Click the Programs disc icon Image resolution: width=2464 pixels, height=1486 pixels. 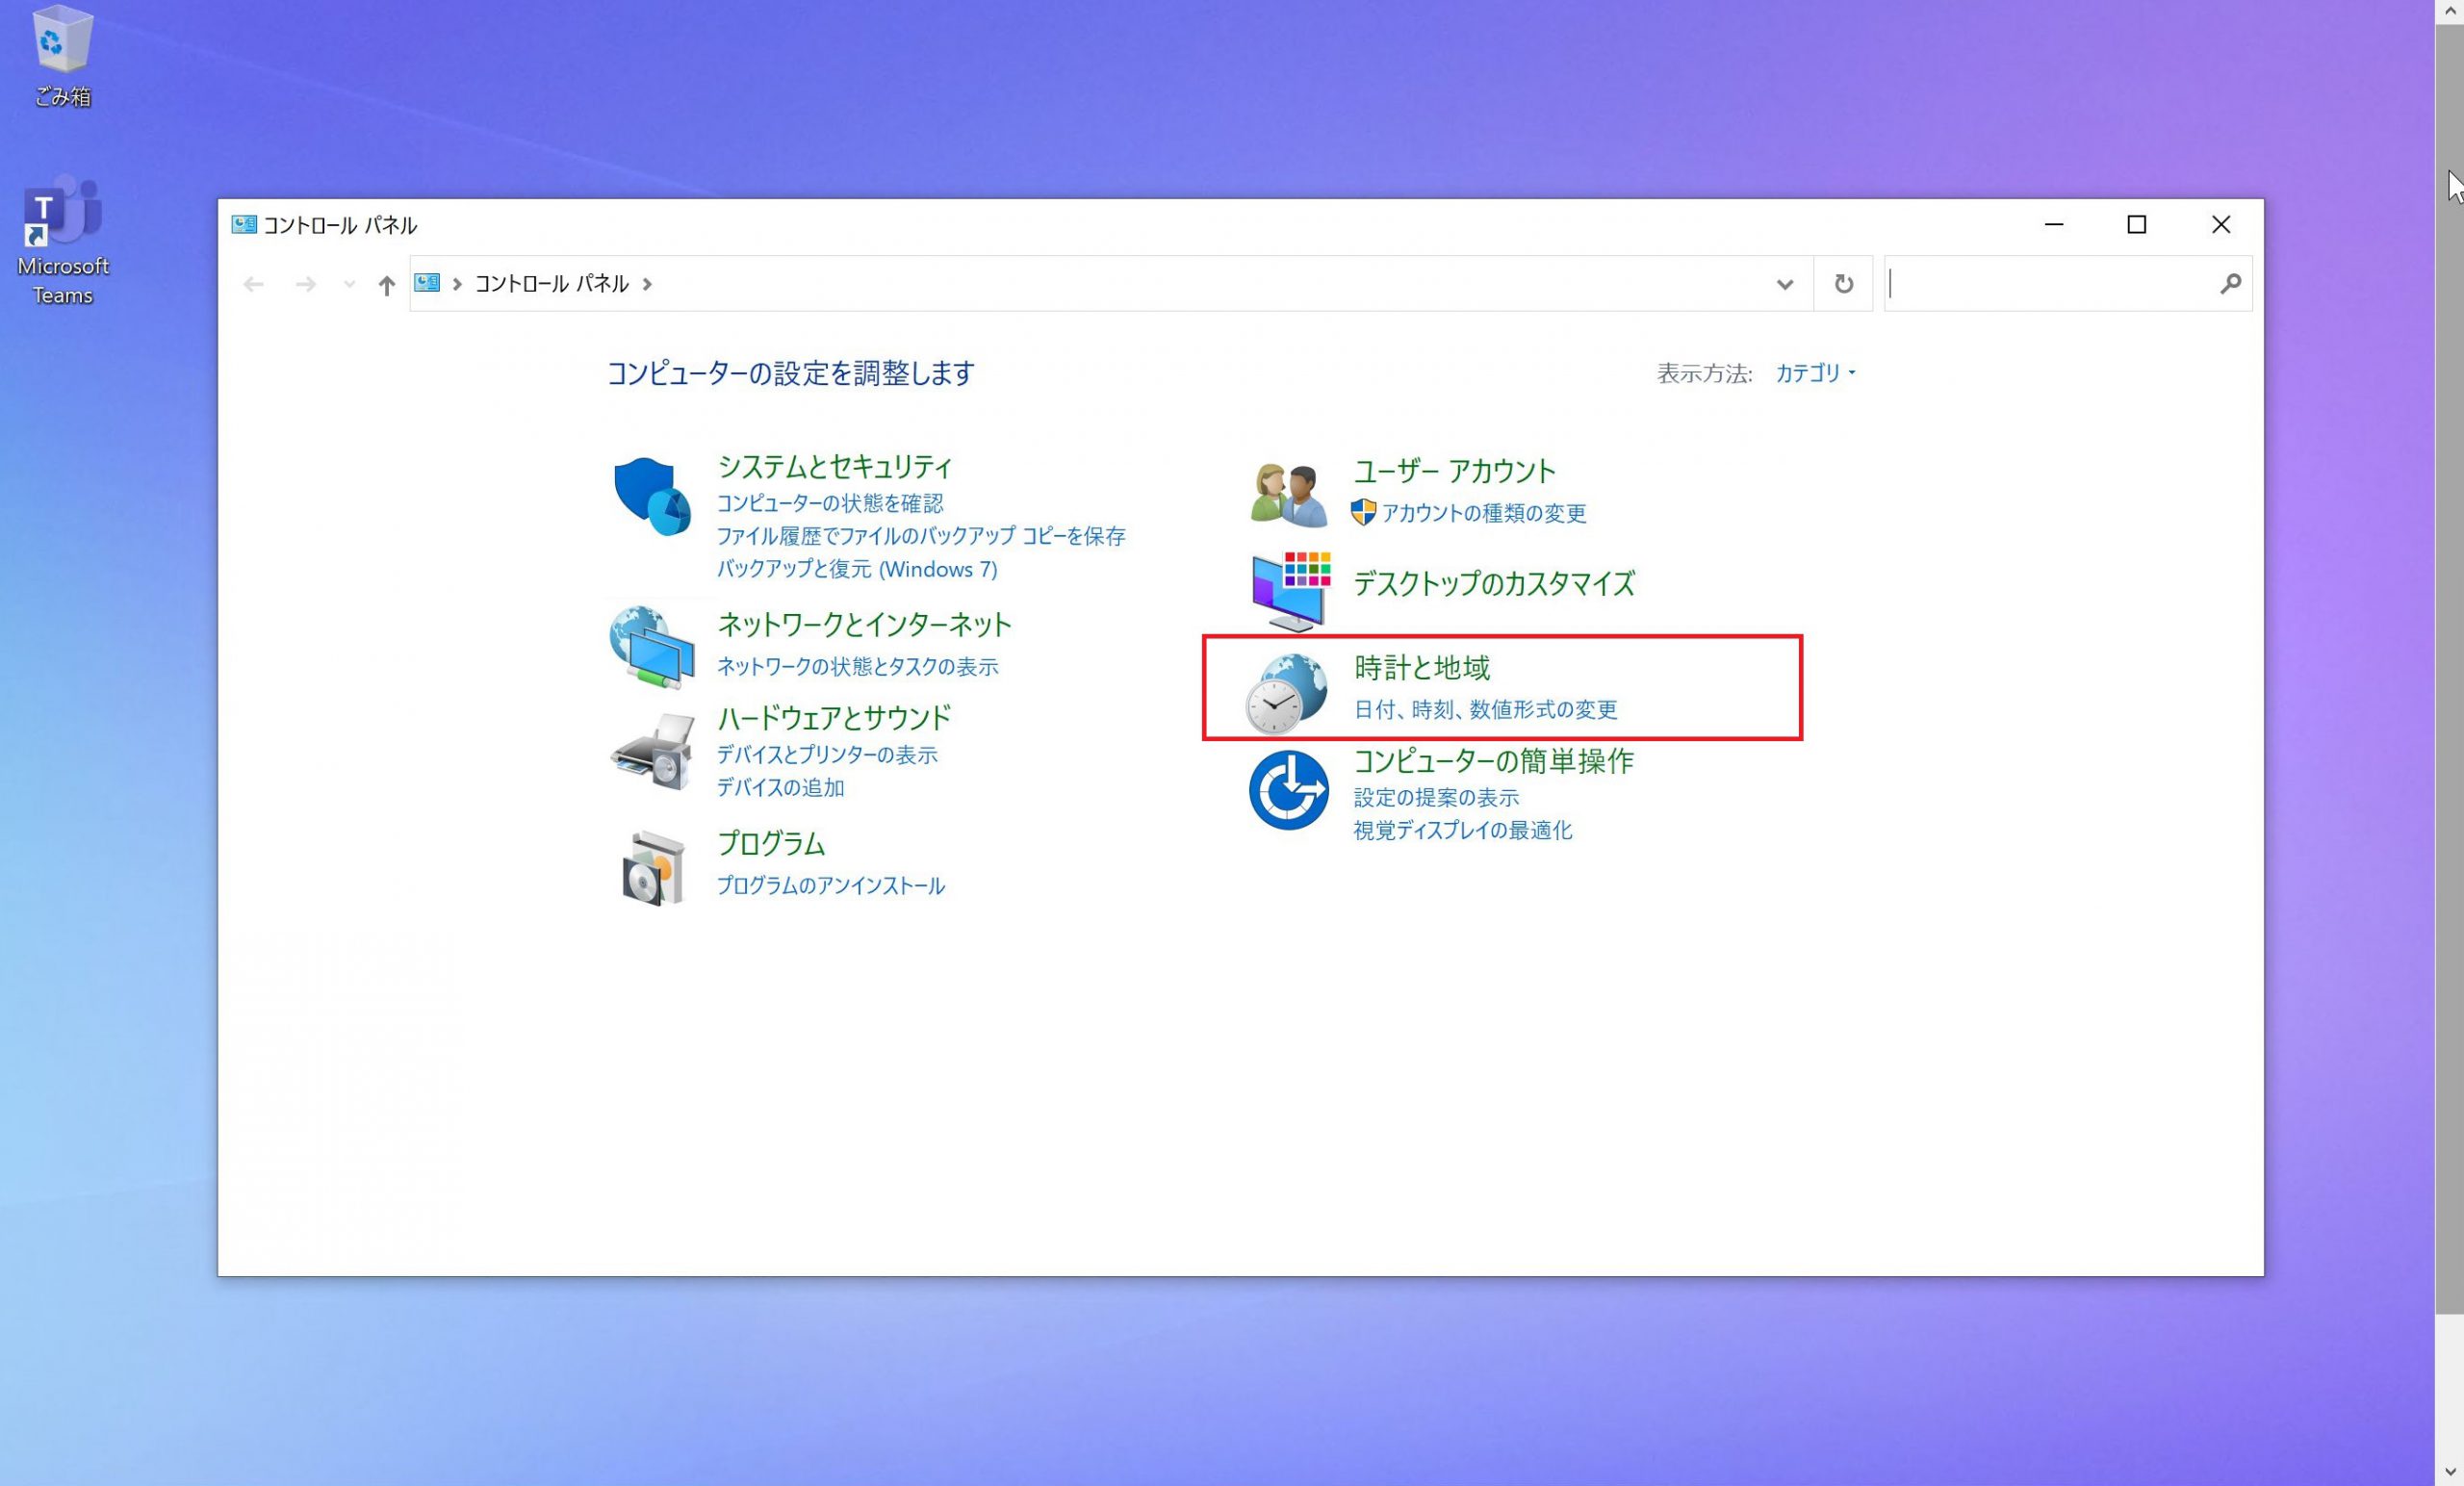point(652,868)
